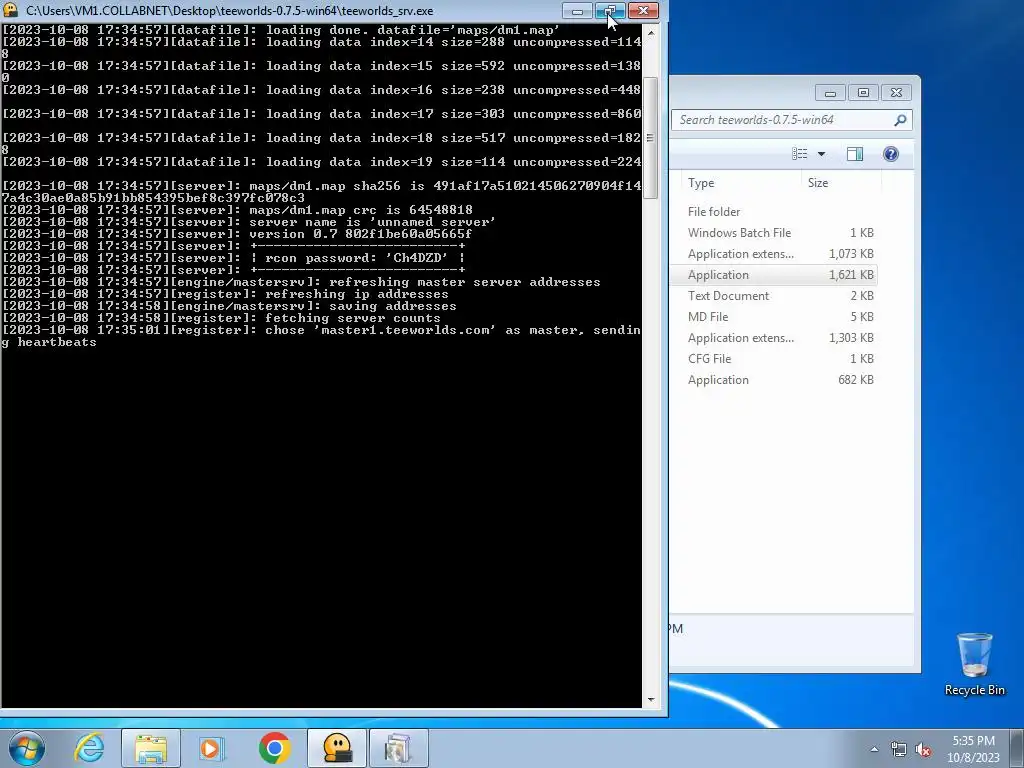The width and height of the screenshot is (1024, 768).
Task: Launch Windows Media Player from taskbar
Action: click(x=211, y=748)
